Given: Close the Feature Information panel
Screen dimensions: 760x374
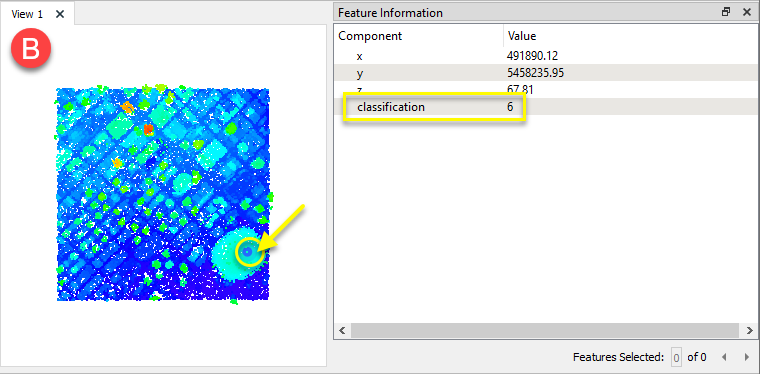Looking at the screenshot, I should tap(747, 12).
